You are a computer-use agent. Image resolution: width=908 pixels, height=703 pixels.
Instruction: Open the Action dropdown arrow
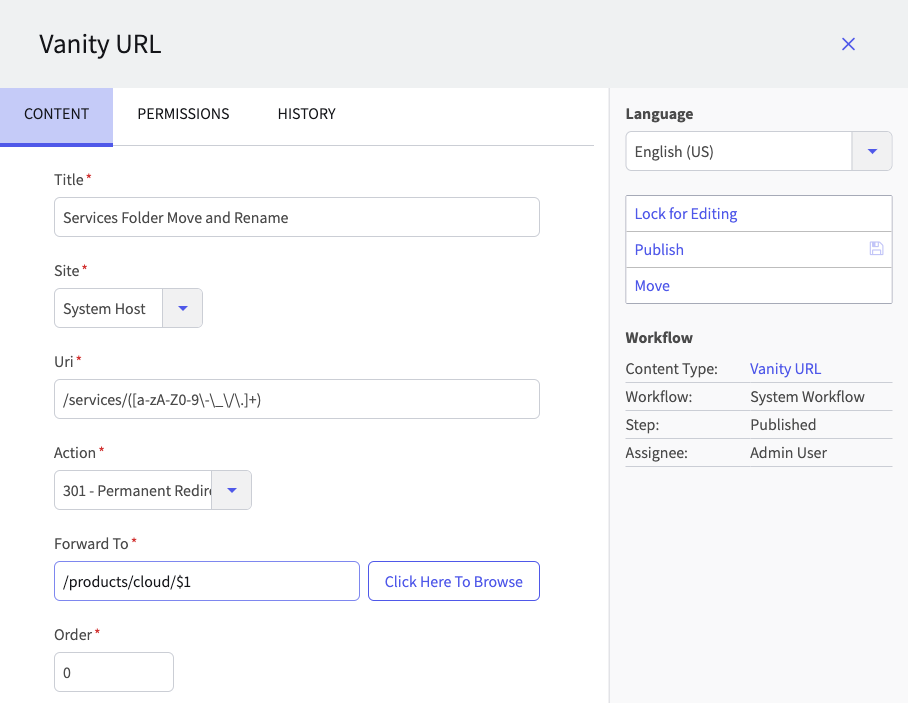click(232, 491)
